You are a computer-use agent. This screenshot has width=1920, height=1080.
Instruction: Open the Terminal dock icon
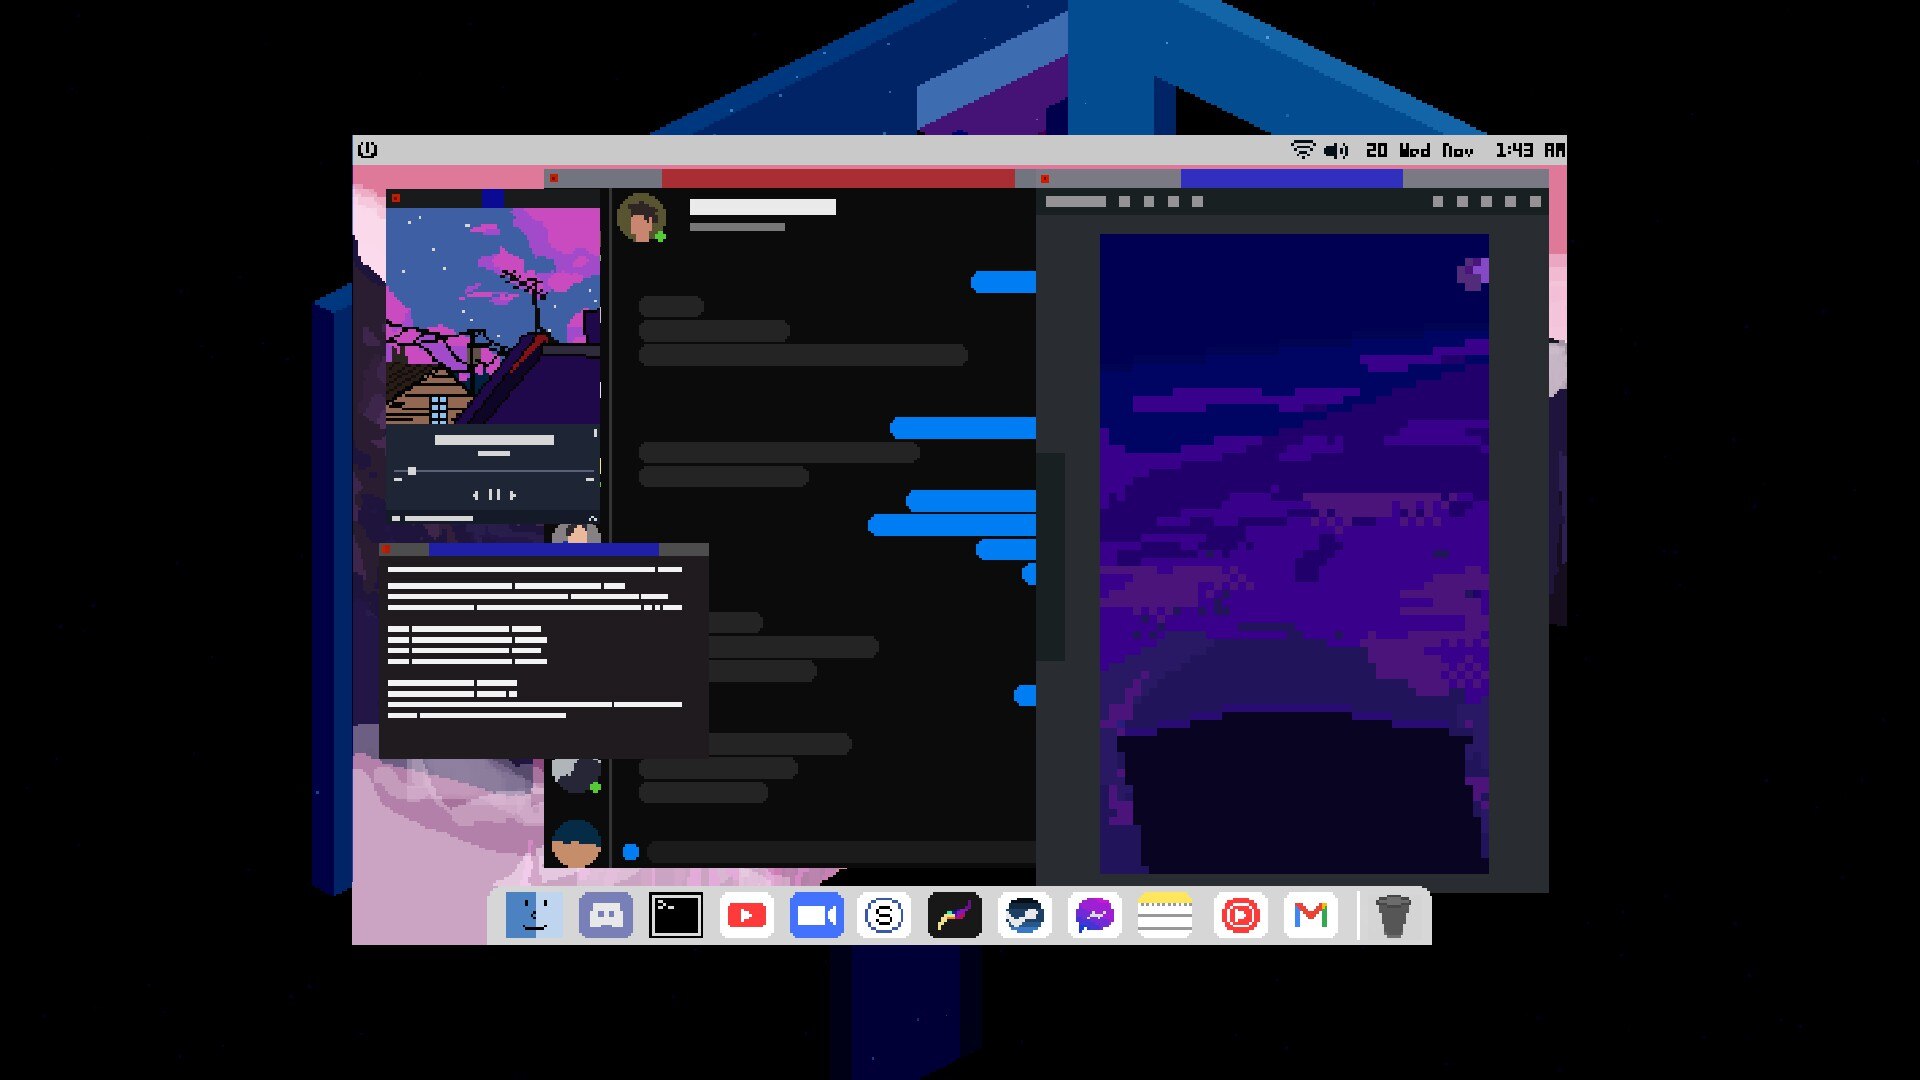click(676, 915)
